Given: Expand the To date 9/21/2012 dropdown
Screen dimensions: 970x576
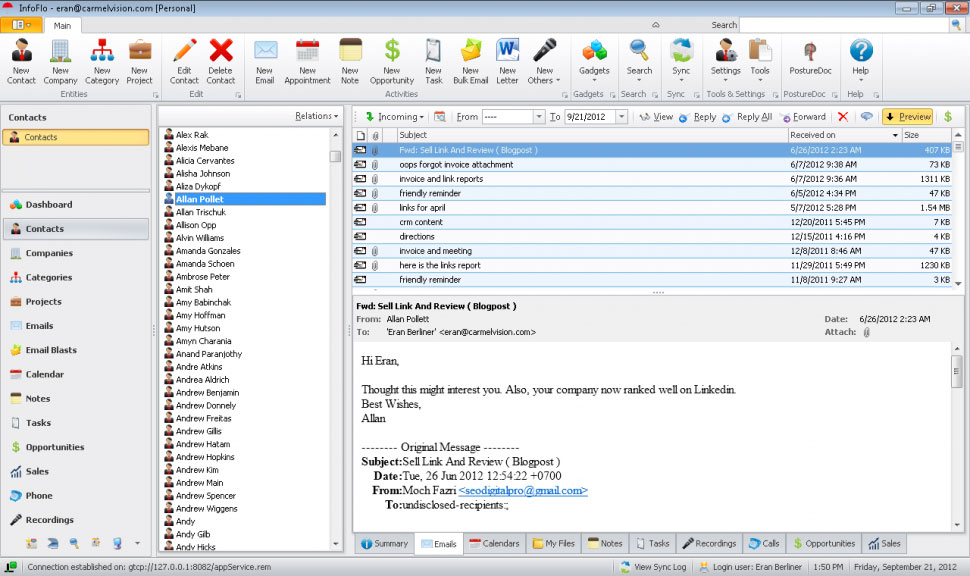Looking at the screenshot, I should point(622,116).
